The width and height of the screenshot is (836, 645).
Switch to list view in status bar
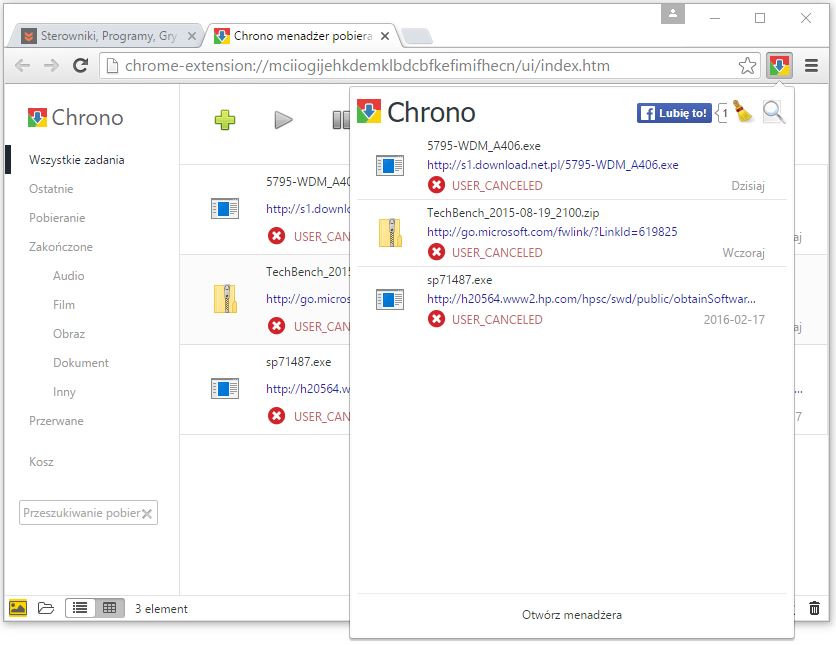click(x=80, y=608)
